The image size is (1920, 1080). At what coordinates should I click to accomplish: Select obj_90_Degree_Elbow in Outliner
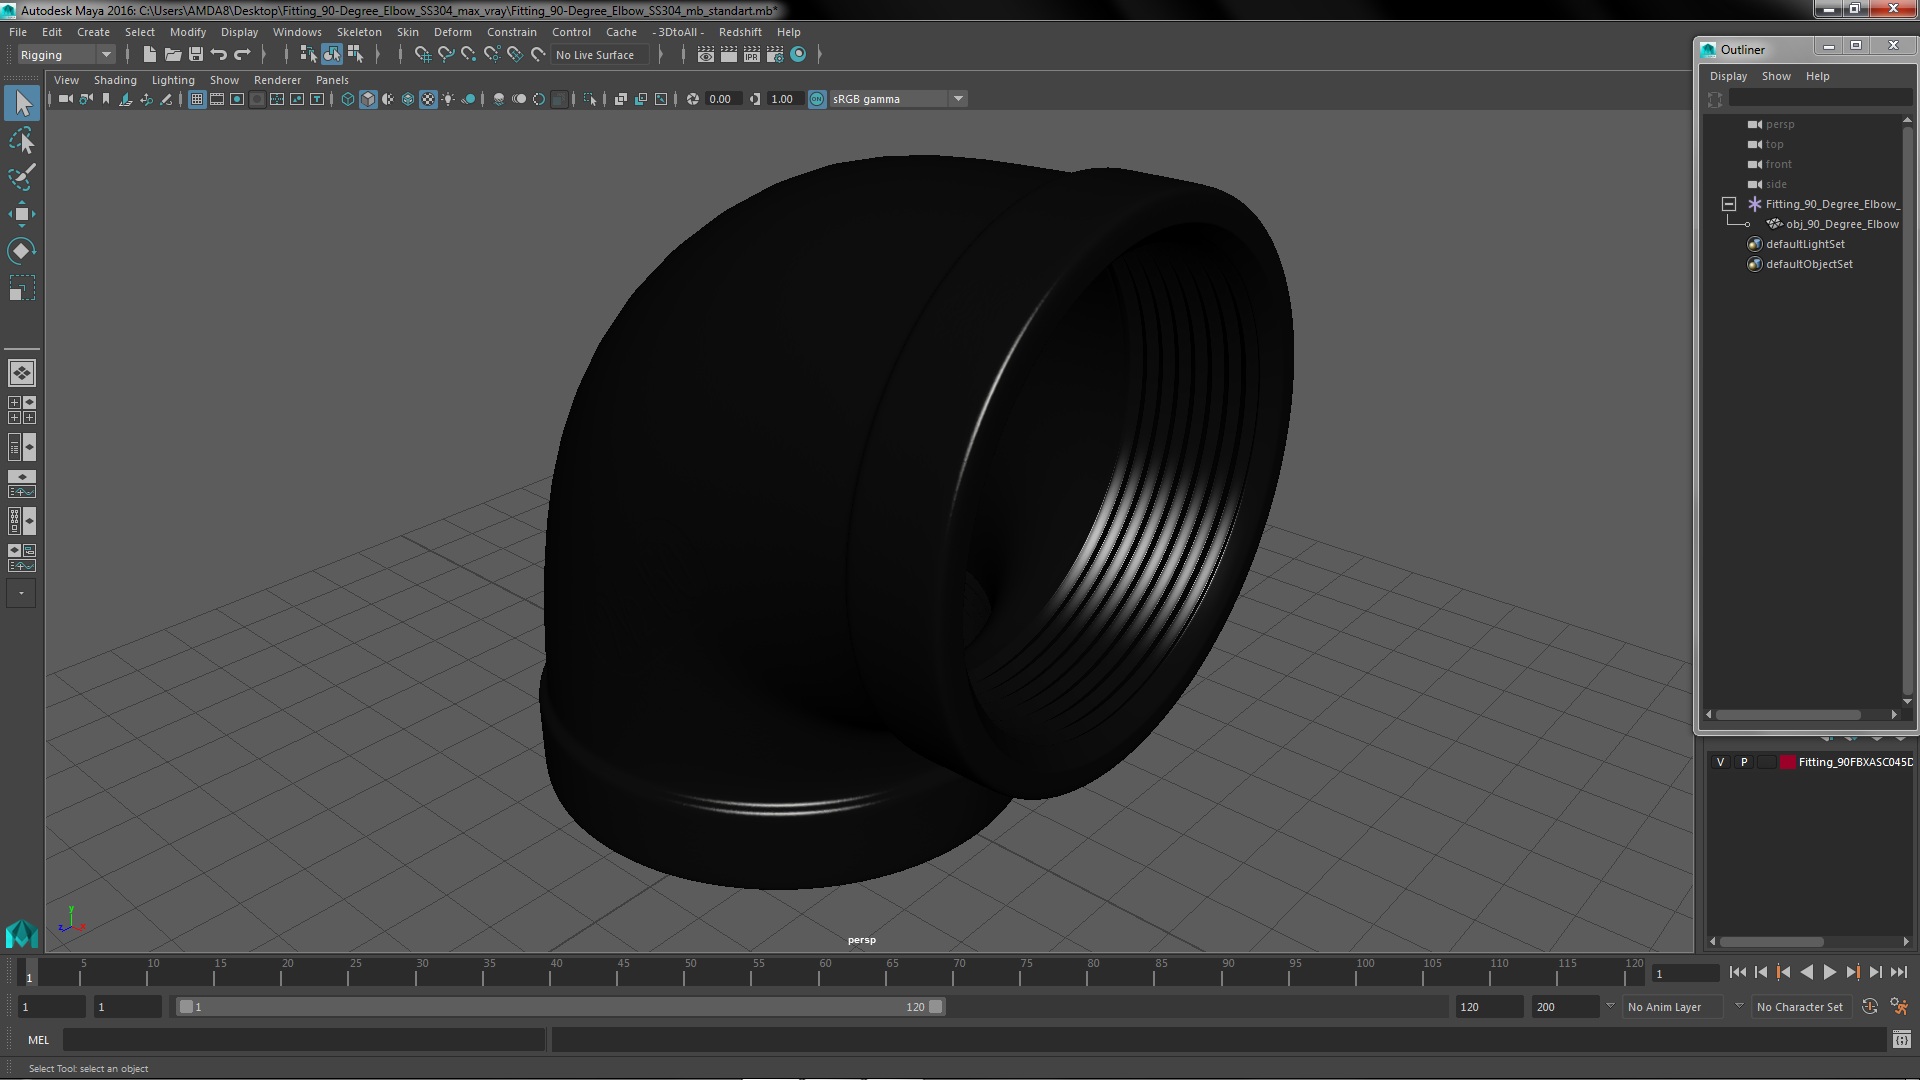[1841, 224]
